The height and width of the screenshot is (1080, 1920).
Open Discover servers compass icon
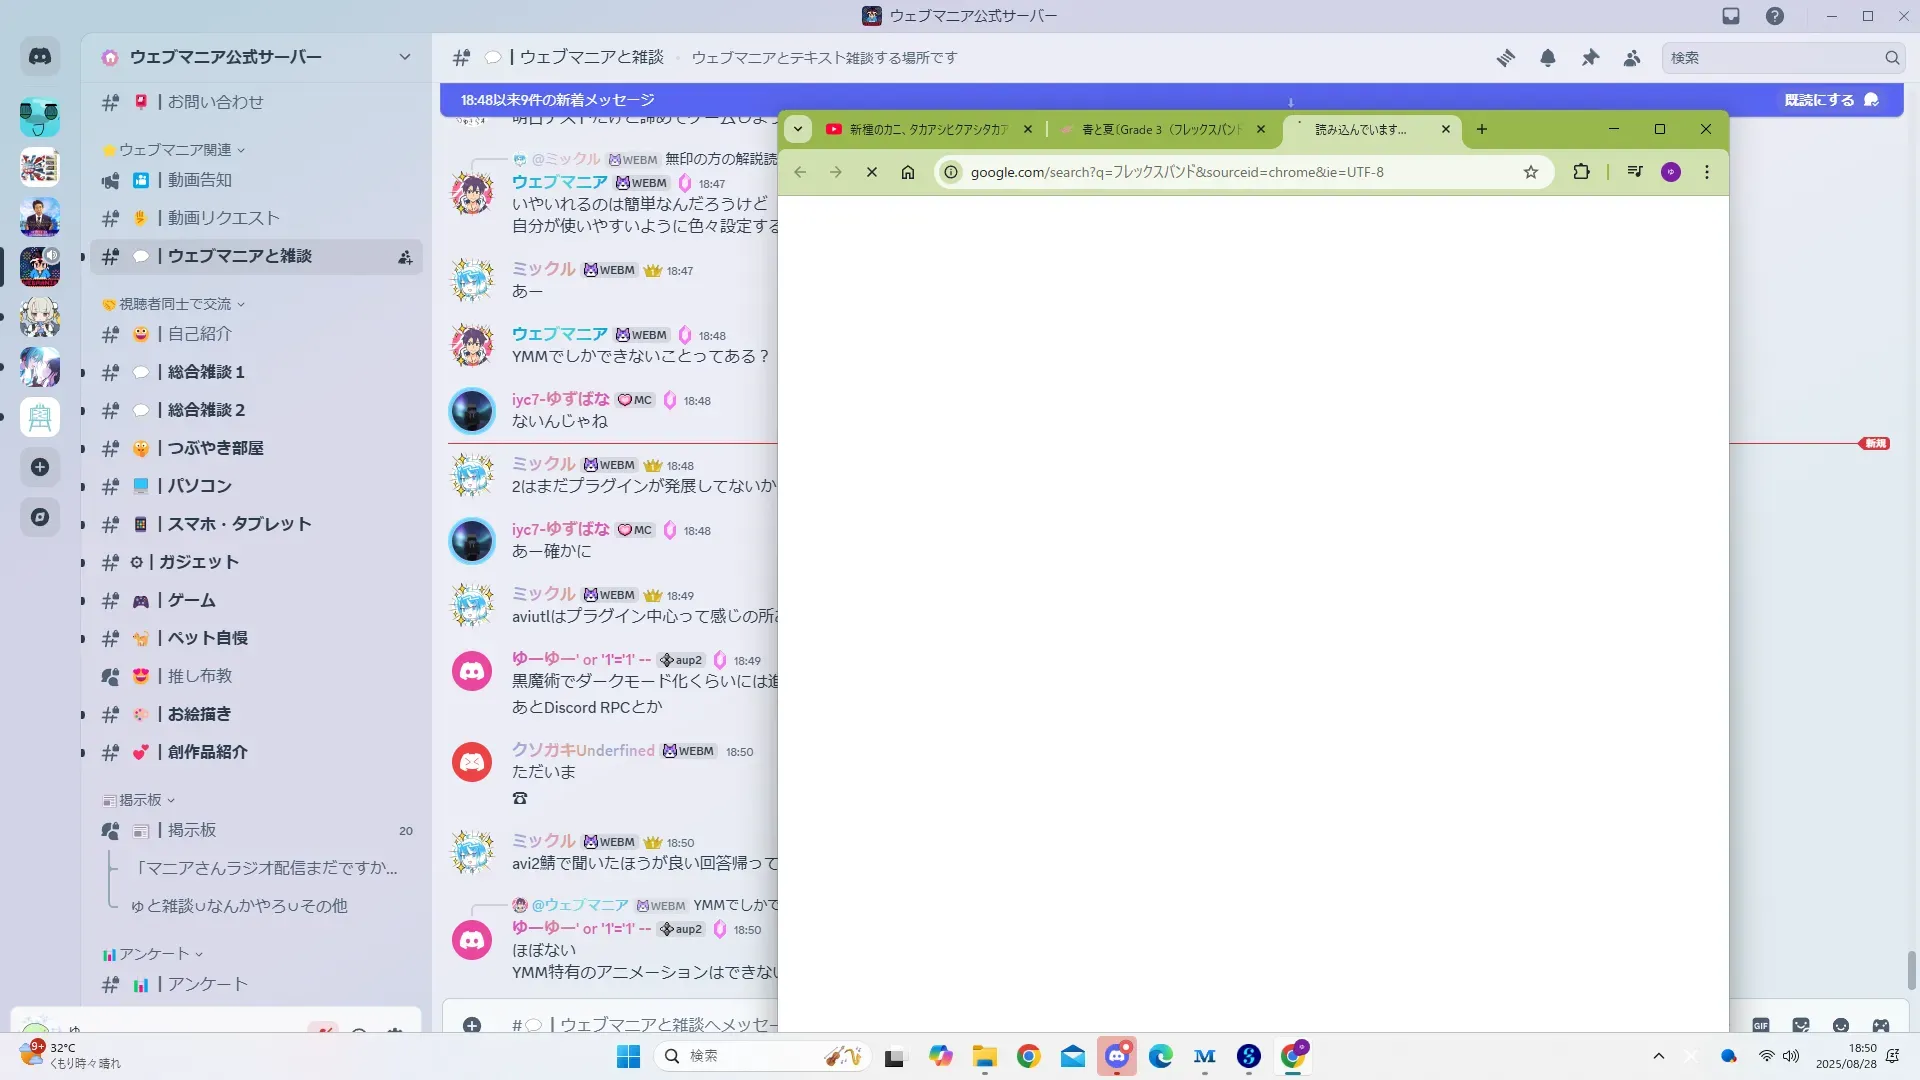[x=40, y=517]
